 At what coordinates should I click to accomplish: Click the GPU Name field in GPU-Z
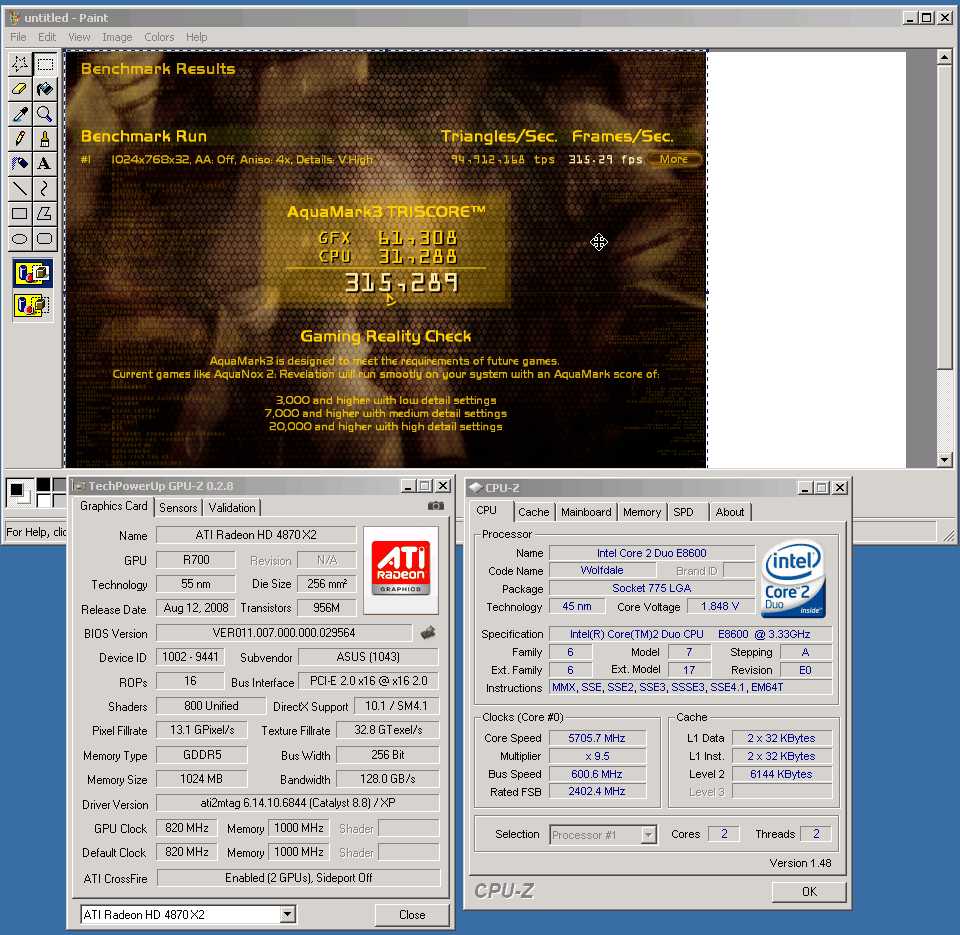(x=256, y=535)
